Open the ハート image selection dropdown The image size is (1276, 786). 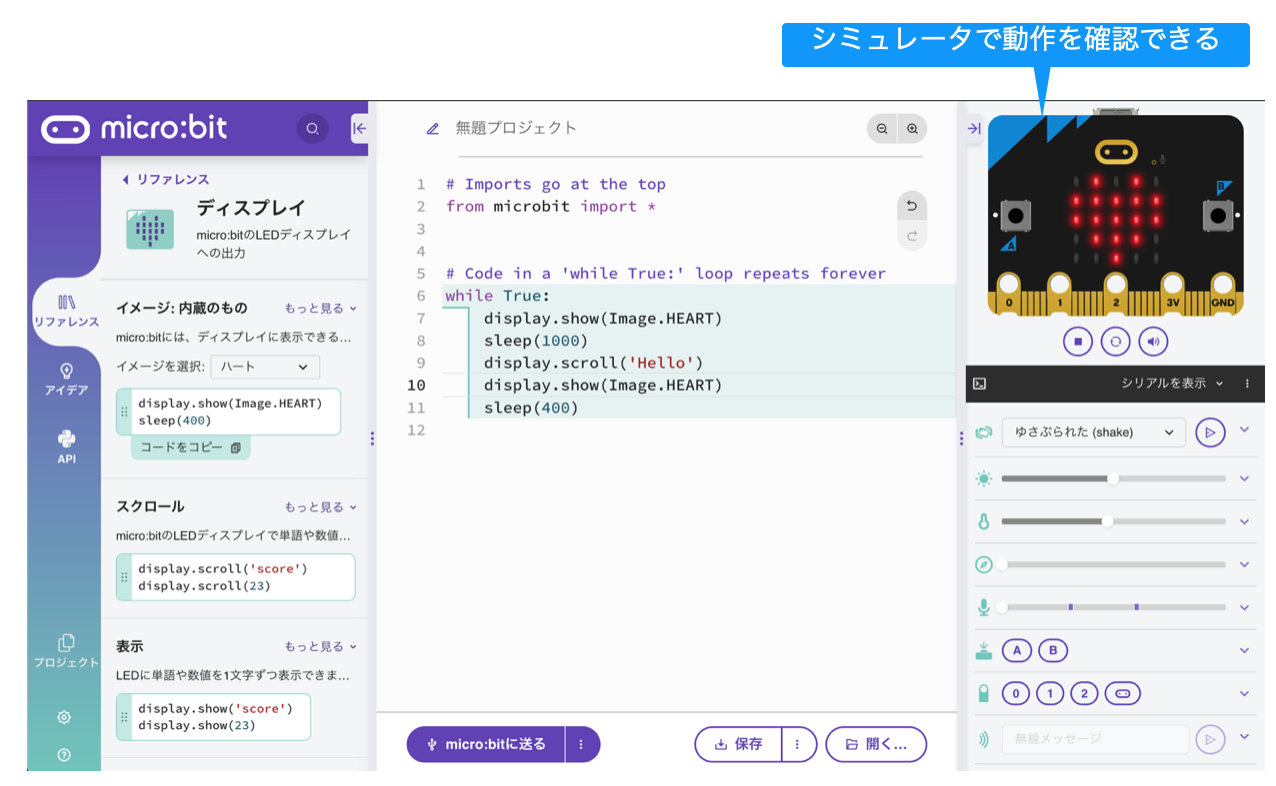pos(263,367)
